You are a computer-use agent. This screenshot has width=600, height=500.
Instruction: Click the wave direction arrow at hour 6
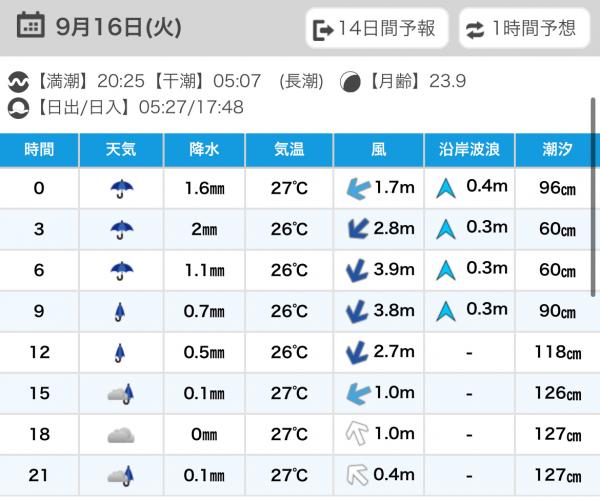pos(445,270)
